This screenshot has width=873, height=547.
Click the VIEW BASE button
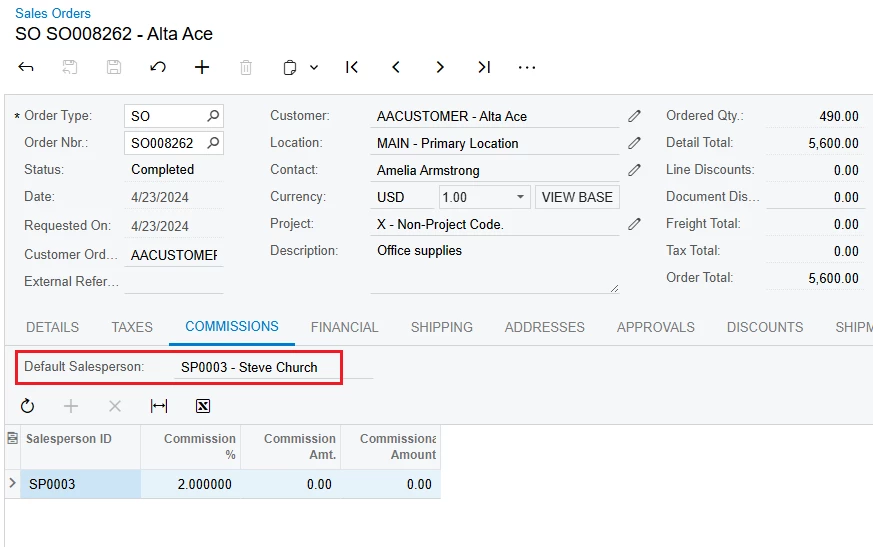(x=577, y=197)
